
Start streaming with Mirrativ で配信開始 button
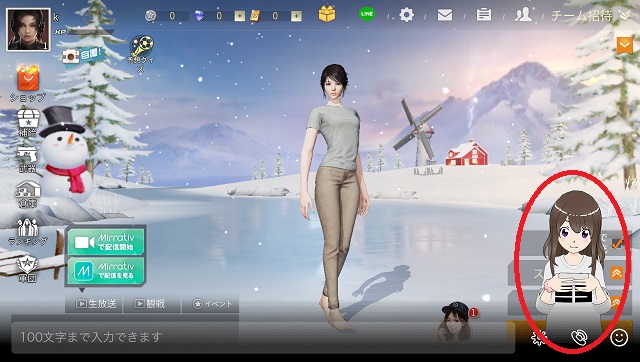[x=106, y=242]
